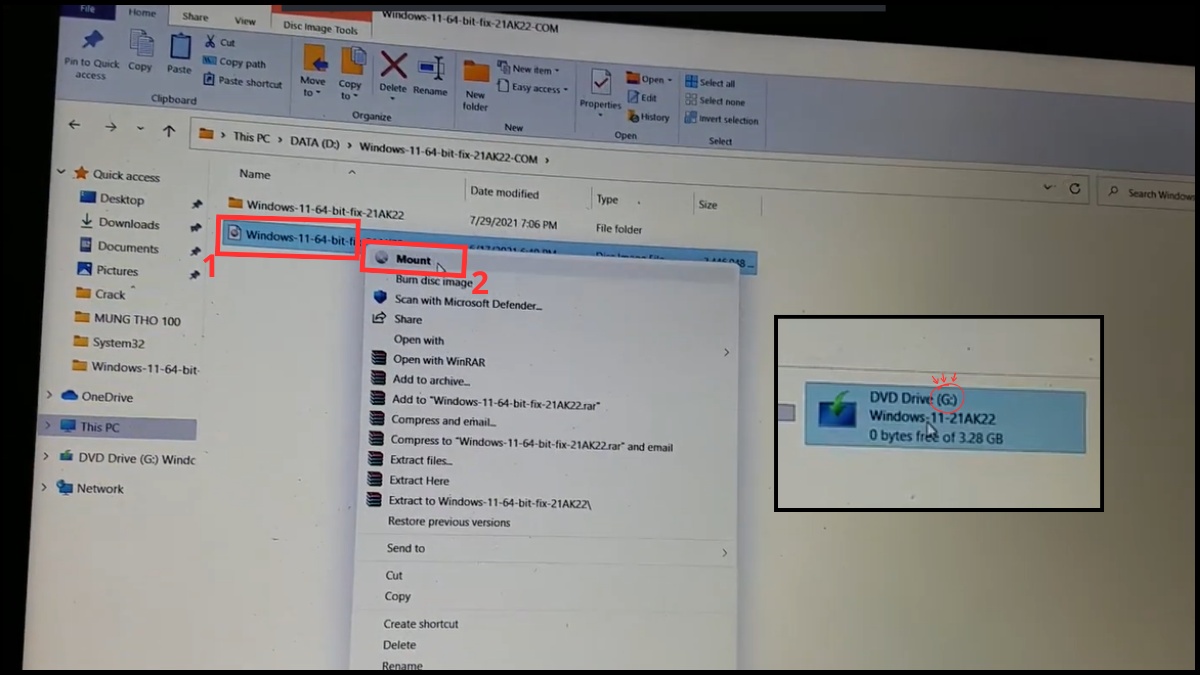Choose Share in the context menu
This screenshot has height=675, width=1200.
408,320
